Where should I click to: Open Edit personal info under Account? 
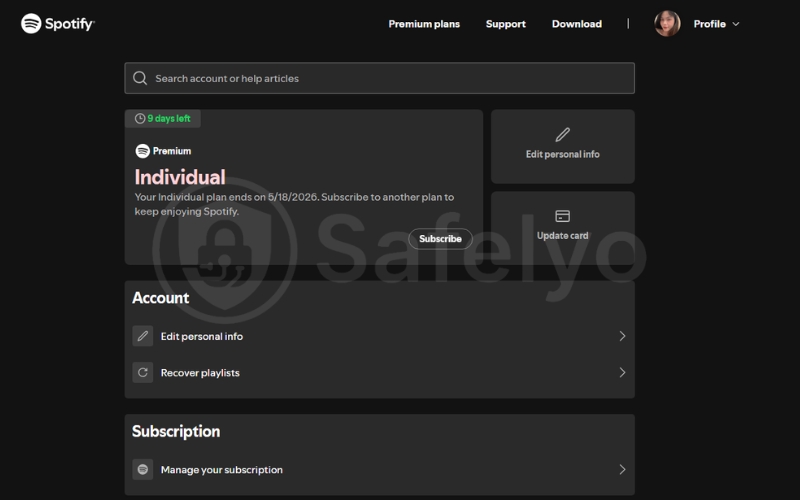point(380,336)
